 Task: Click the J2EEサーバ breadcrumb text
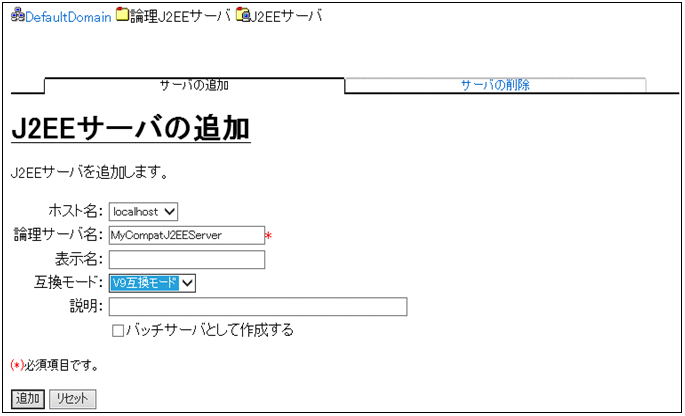(286, 16)
